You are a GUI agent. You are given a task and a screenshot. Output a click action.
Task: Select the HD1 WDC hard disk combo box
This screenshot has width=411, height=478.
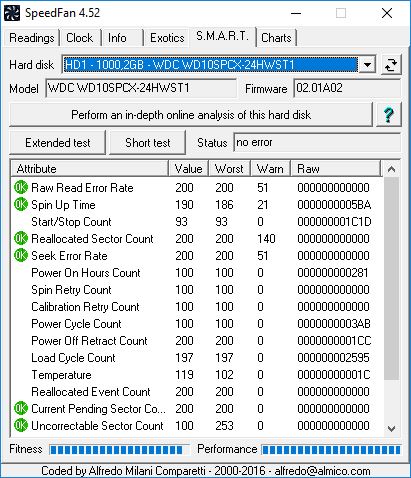[219, 65]
